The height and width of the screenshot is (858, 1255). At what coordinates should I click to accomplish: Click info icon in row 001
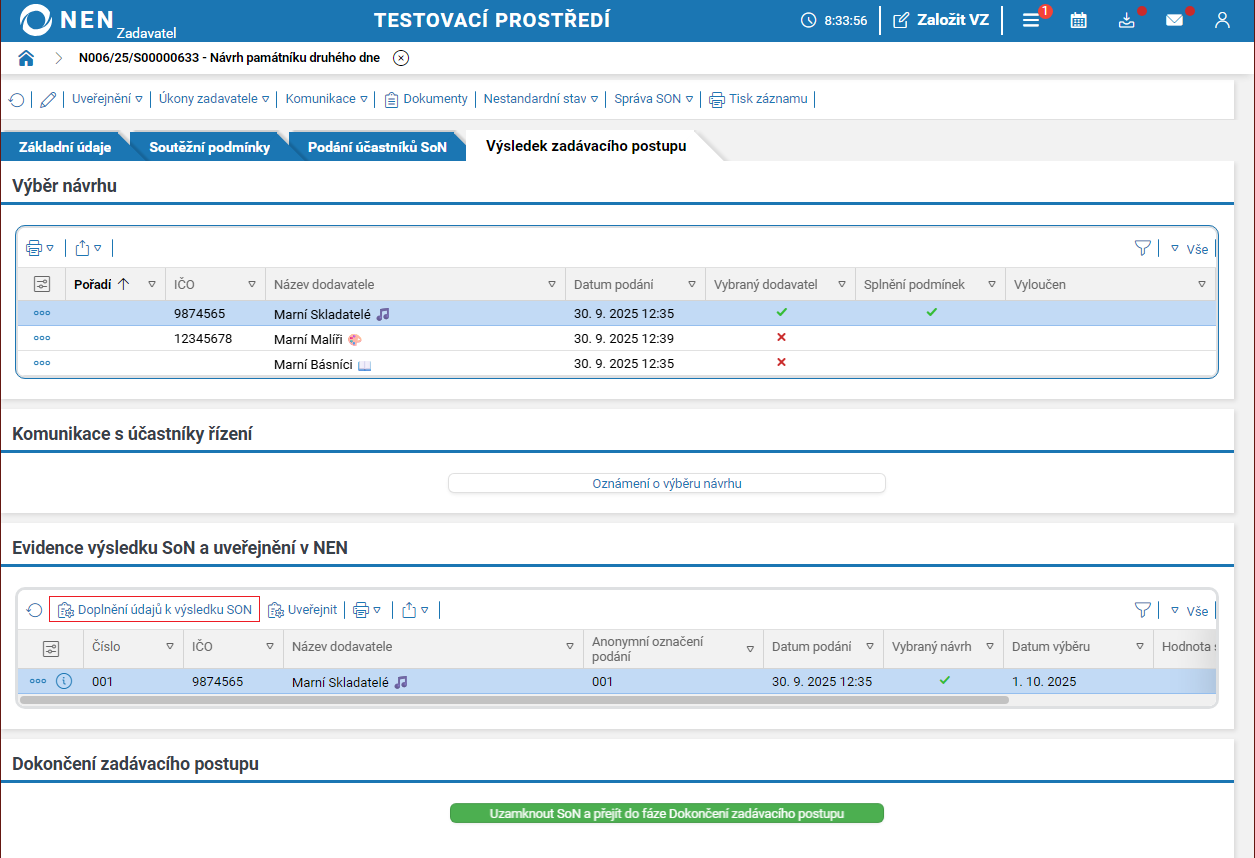64,681
